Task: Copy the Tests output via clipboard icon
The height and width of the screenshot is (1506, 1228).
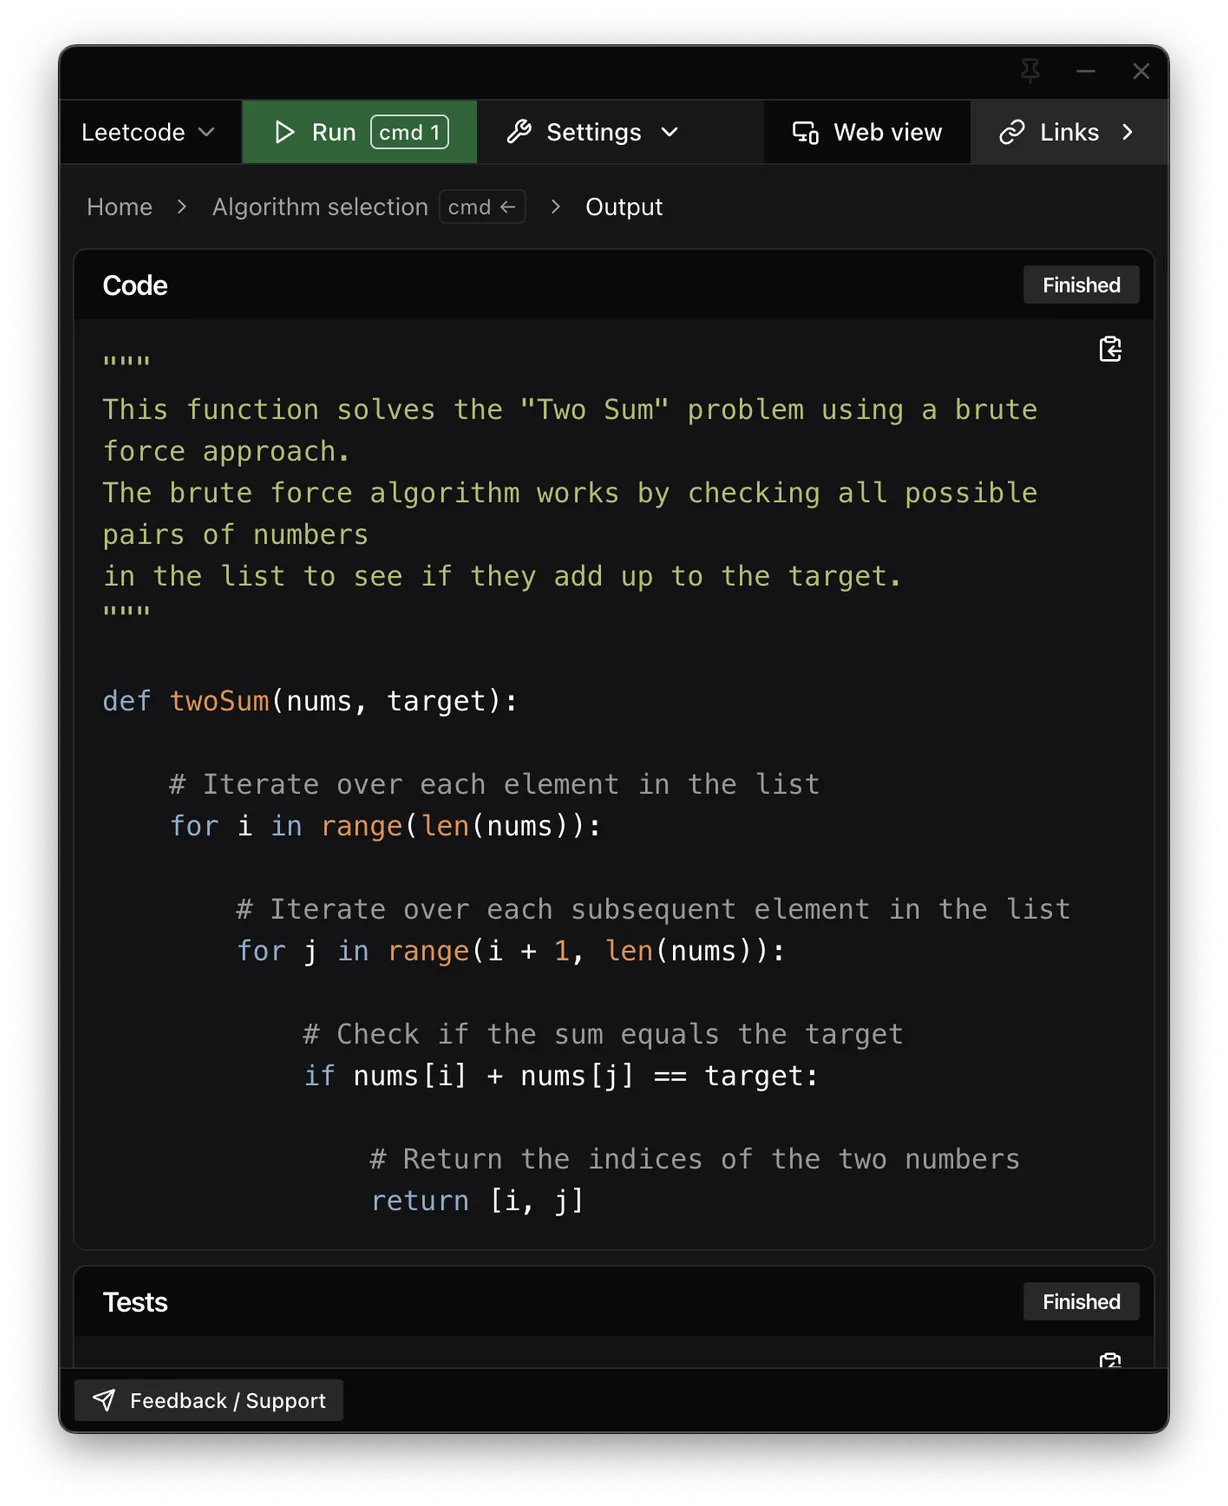Action: click(x=1110, y=1362)
